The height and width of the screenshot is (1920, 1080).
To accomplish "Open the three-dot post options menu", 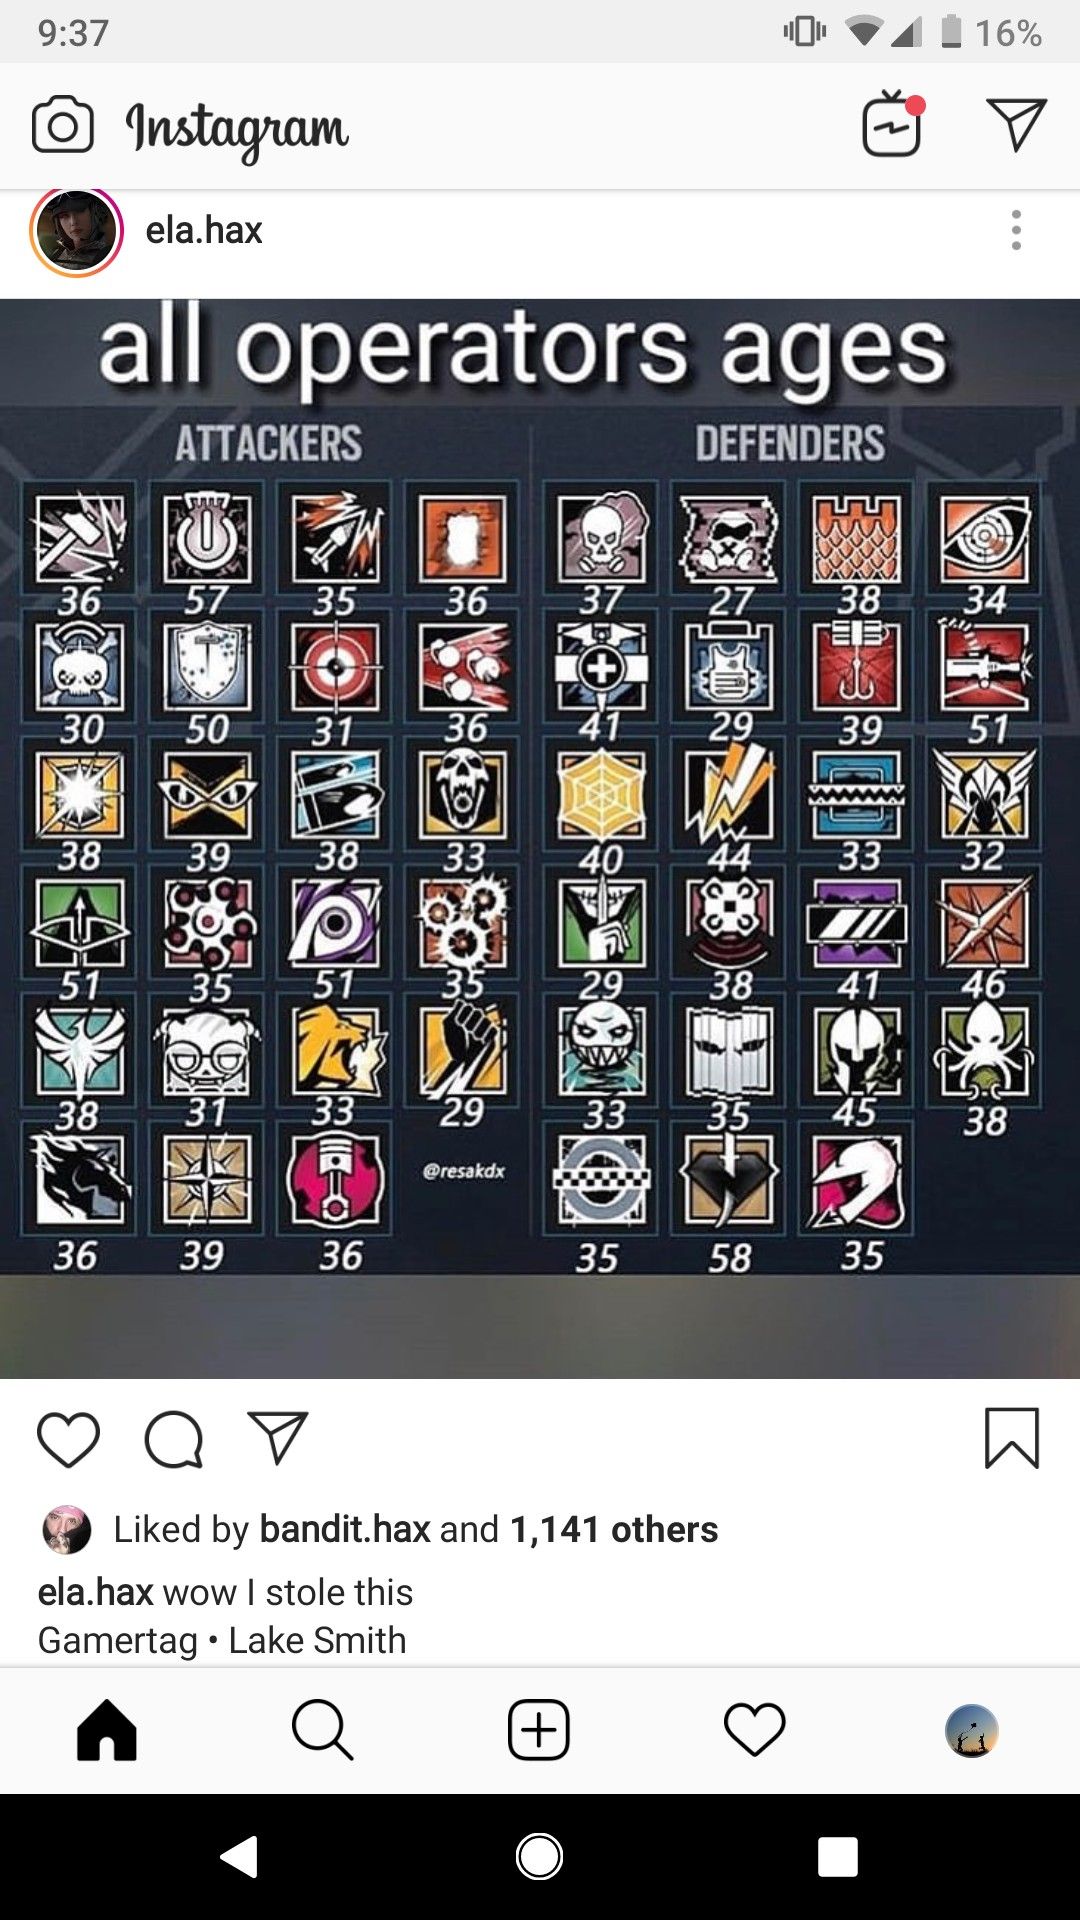I will point(1016,230).
